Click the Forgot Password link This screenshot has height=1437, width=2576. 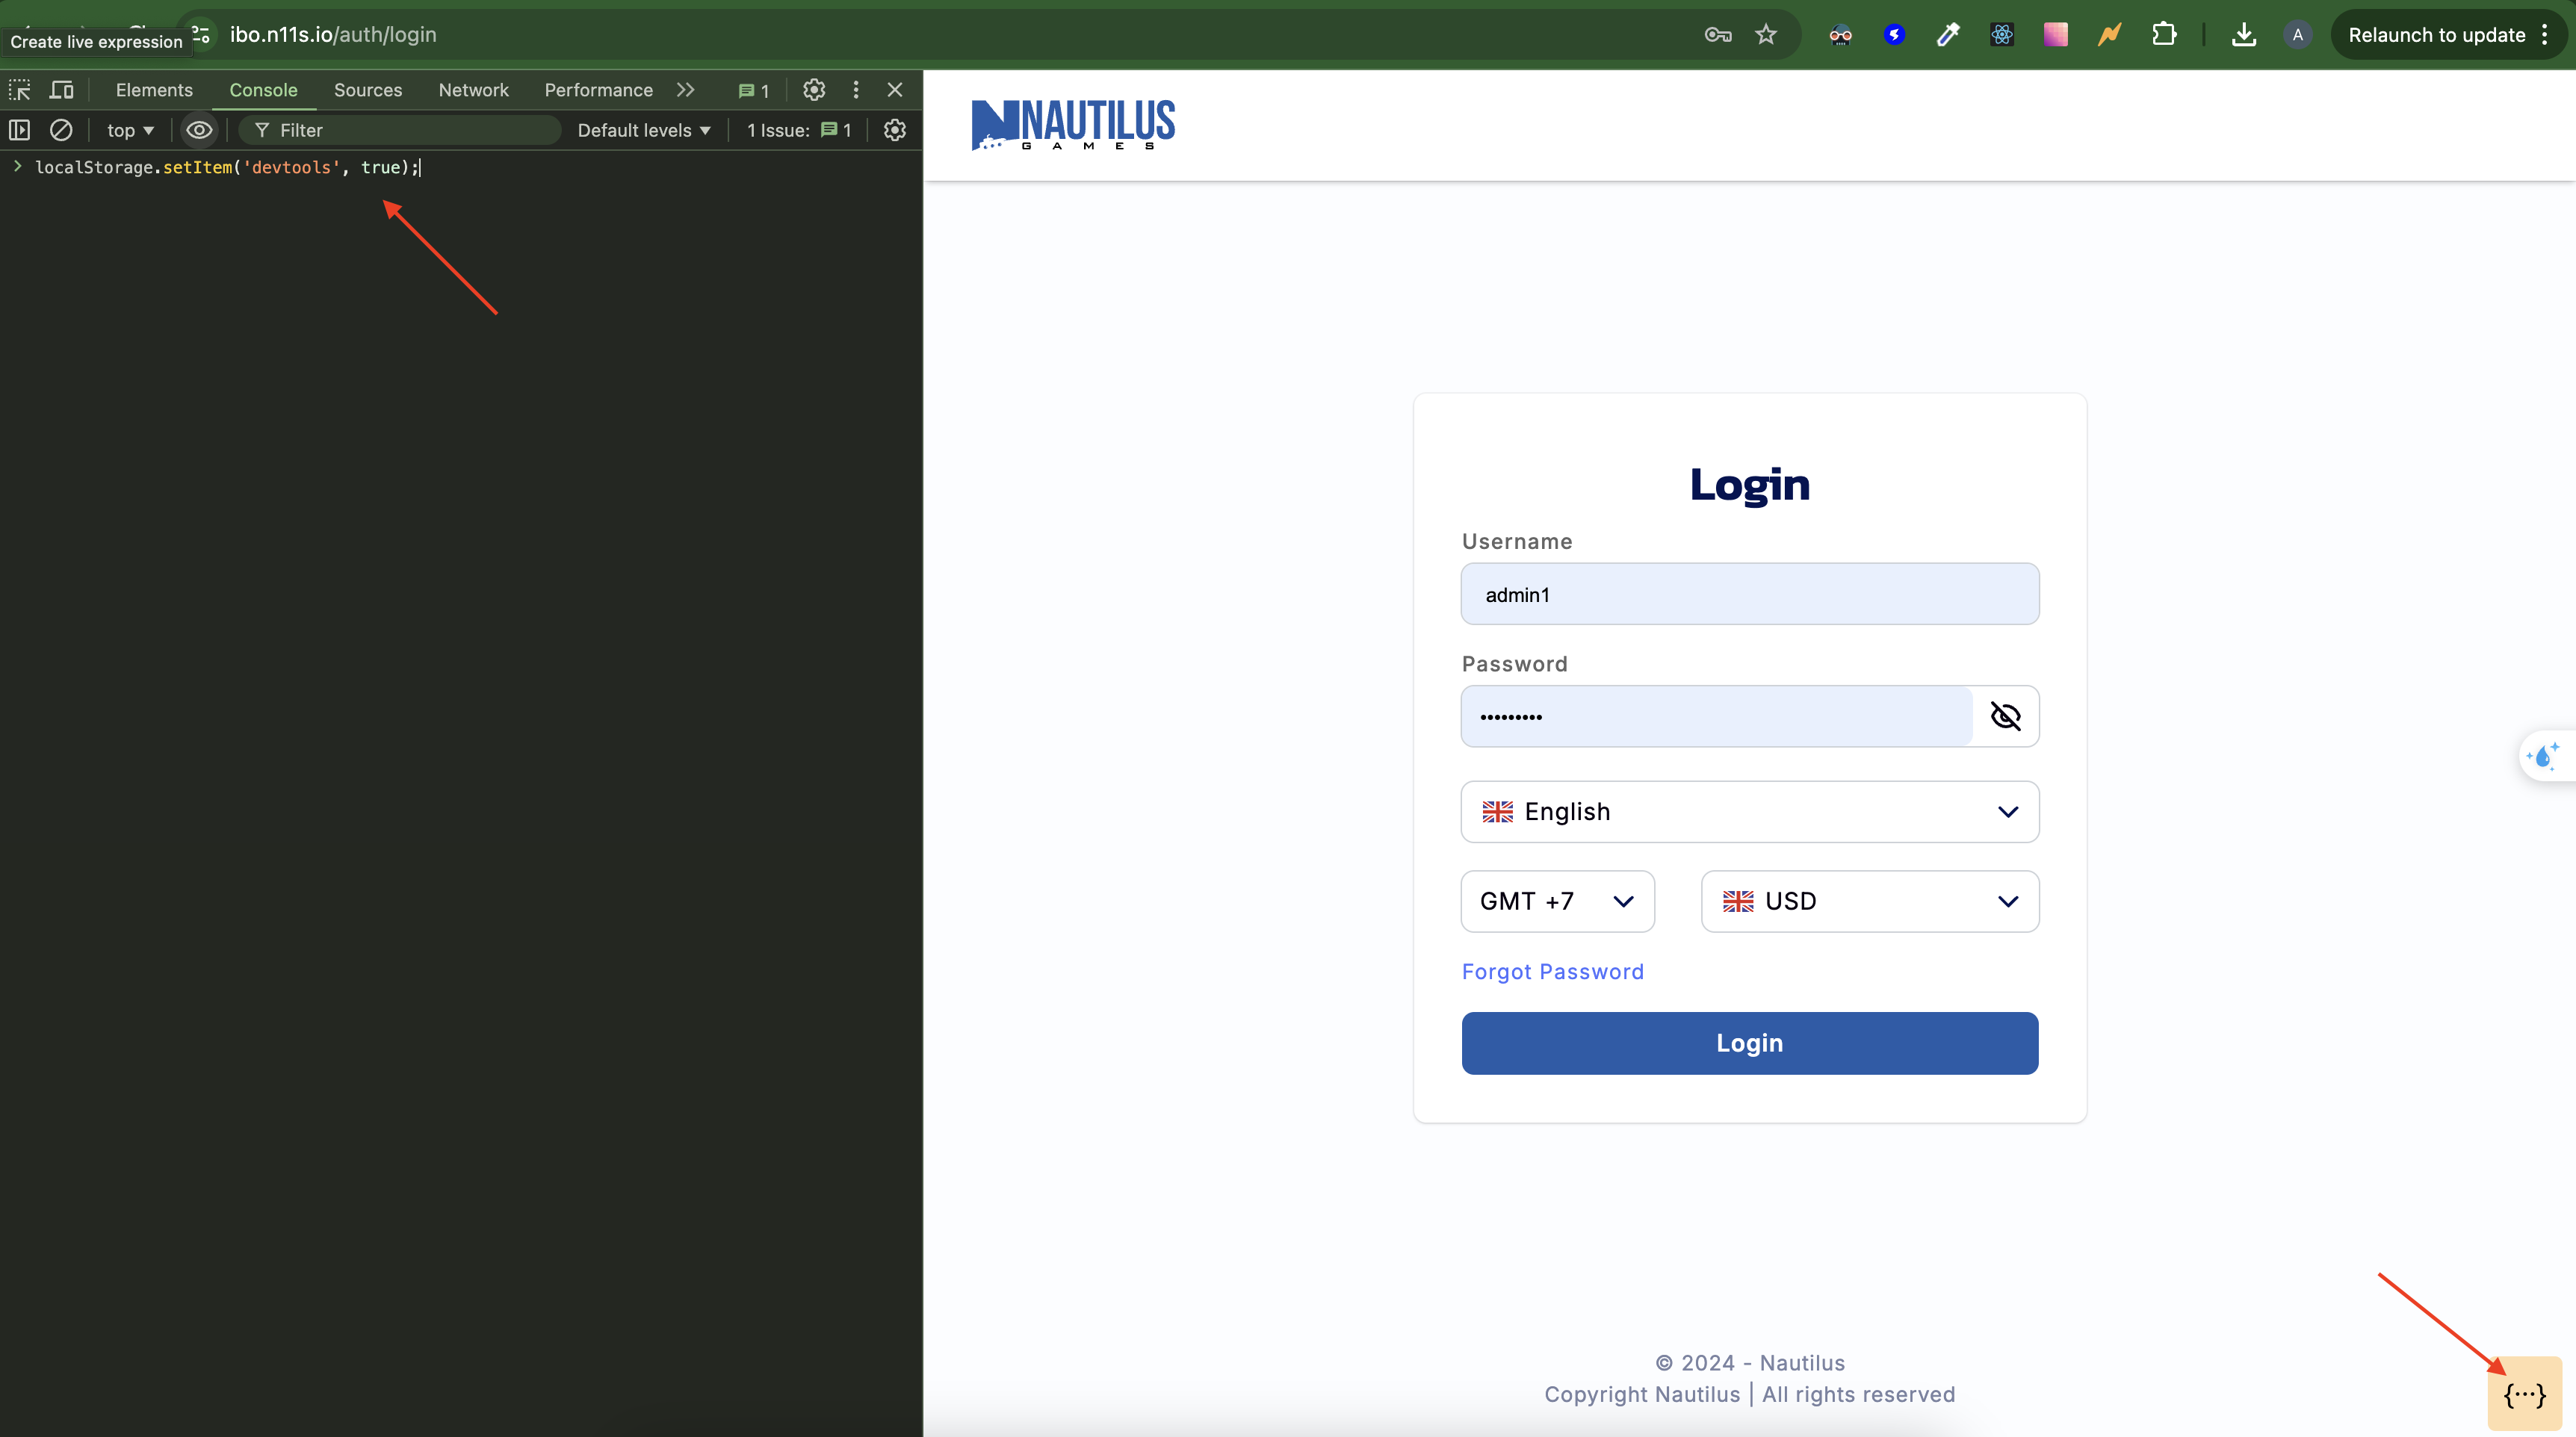coord(1552,971)
